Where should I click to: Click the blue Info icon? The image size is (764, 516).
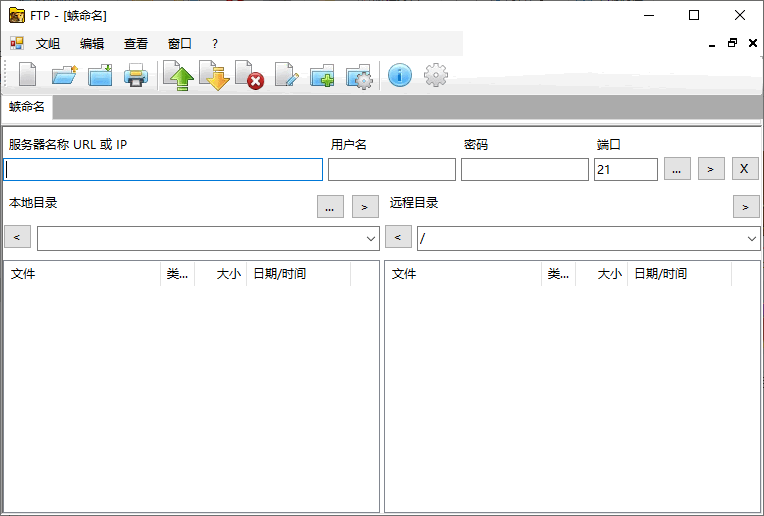pos(400,76)
